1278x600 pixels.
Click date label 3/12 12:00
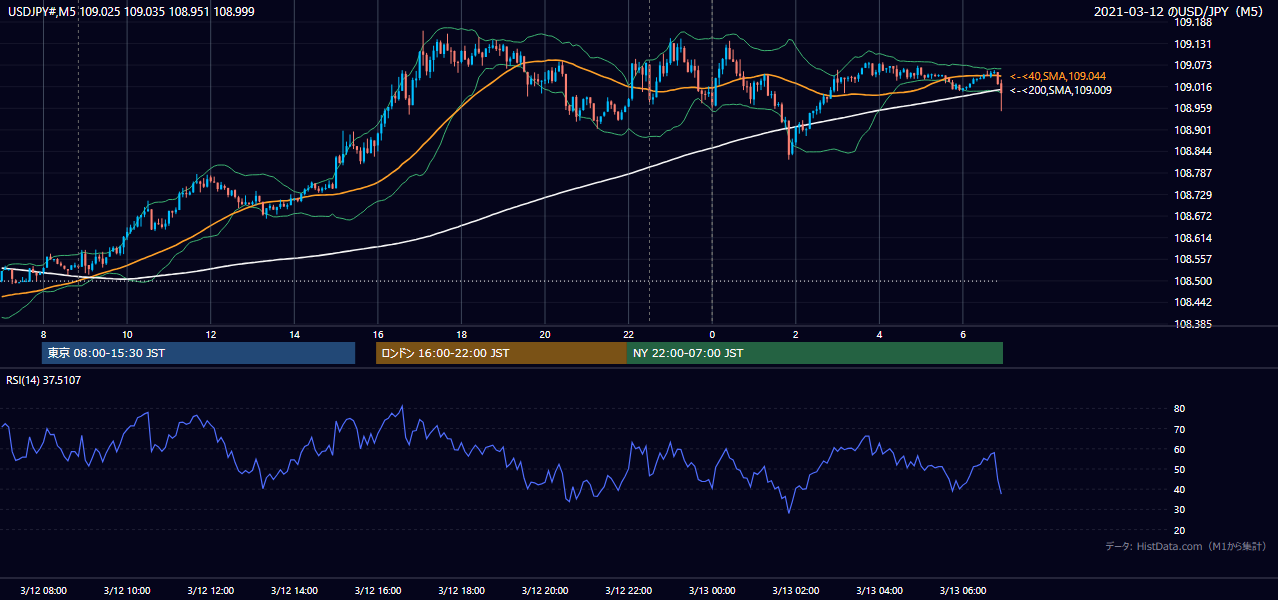point(210,591)
